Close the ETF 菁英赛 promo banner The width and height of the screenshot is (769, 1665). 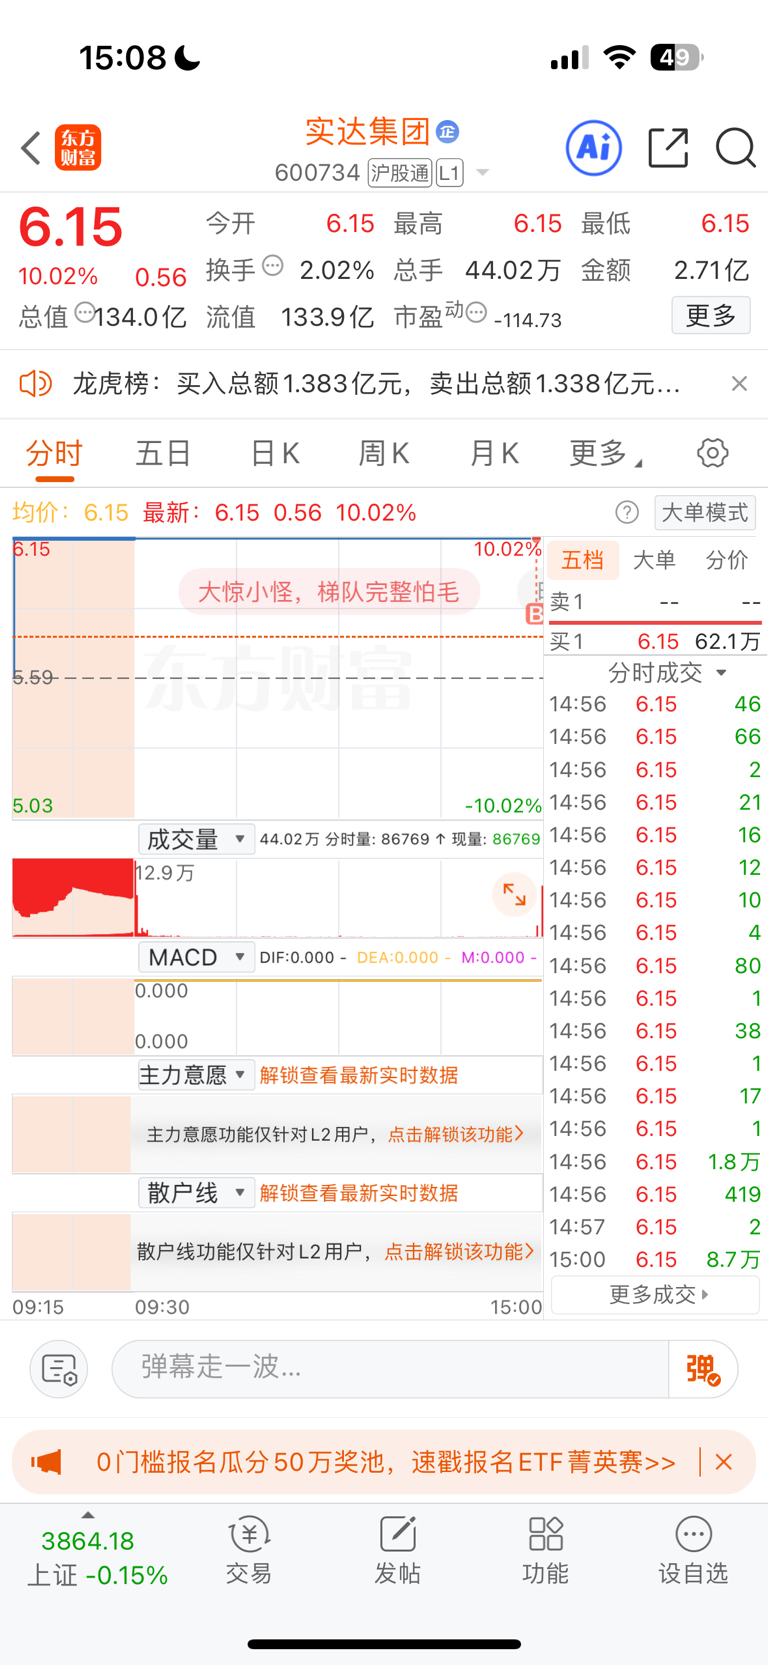point(724,1462)
